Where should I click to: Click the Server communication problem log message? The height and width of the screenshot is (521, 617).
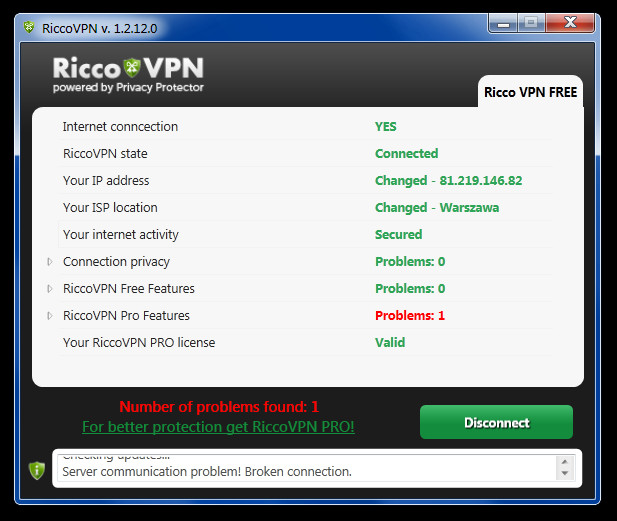click(x=207, y=471)
